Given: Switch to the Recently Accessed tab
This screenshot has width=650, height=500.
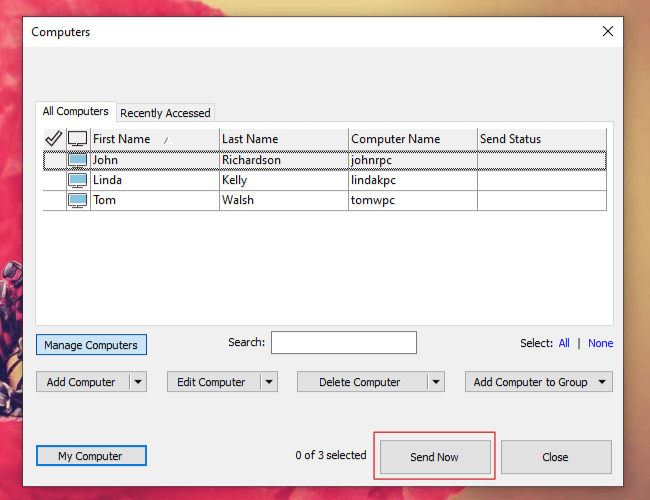Looking at the screenshot, I should [165, 113].
